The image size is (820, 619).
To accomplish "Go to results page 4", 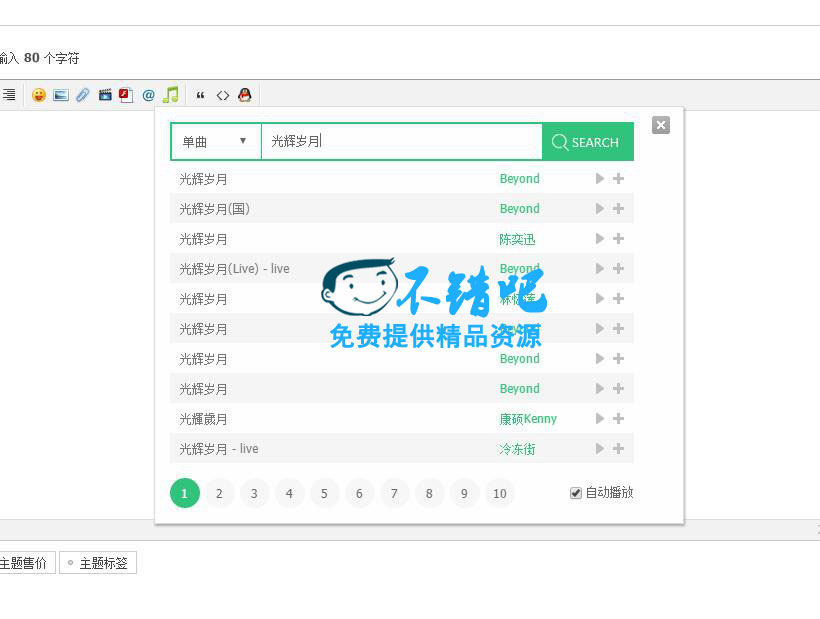I will [289, 493].
